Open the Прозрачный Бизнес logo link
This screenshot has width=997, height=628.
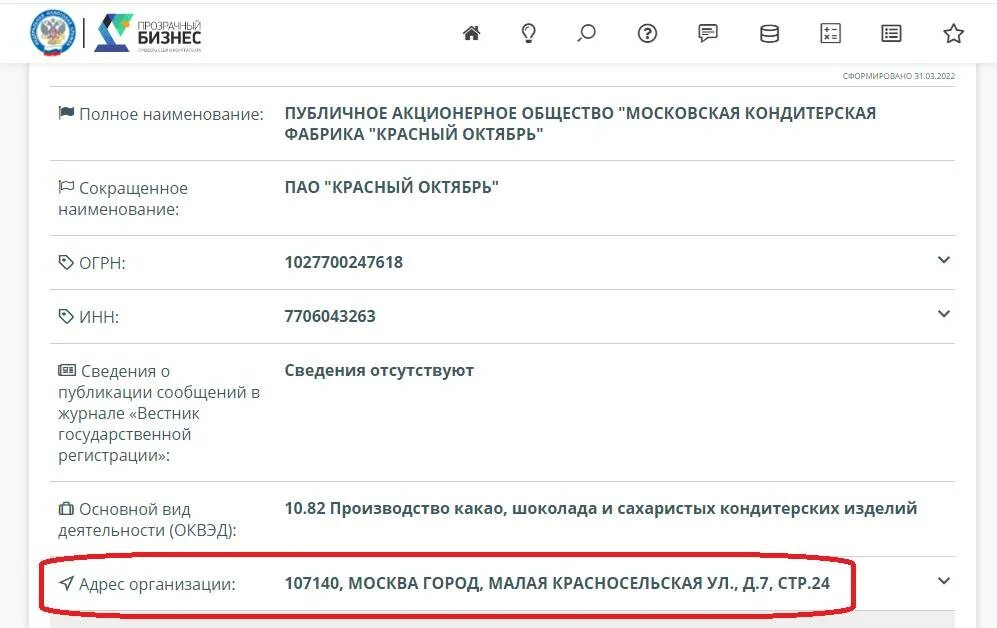(148, 33)
